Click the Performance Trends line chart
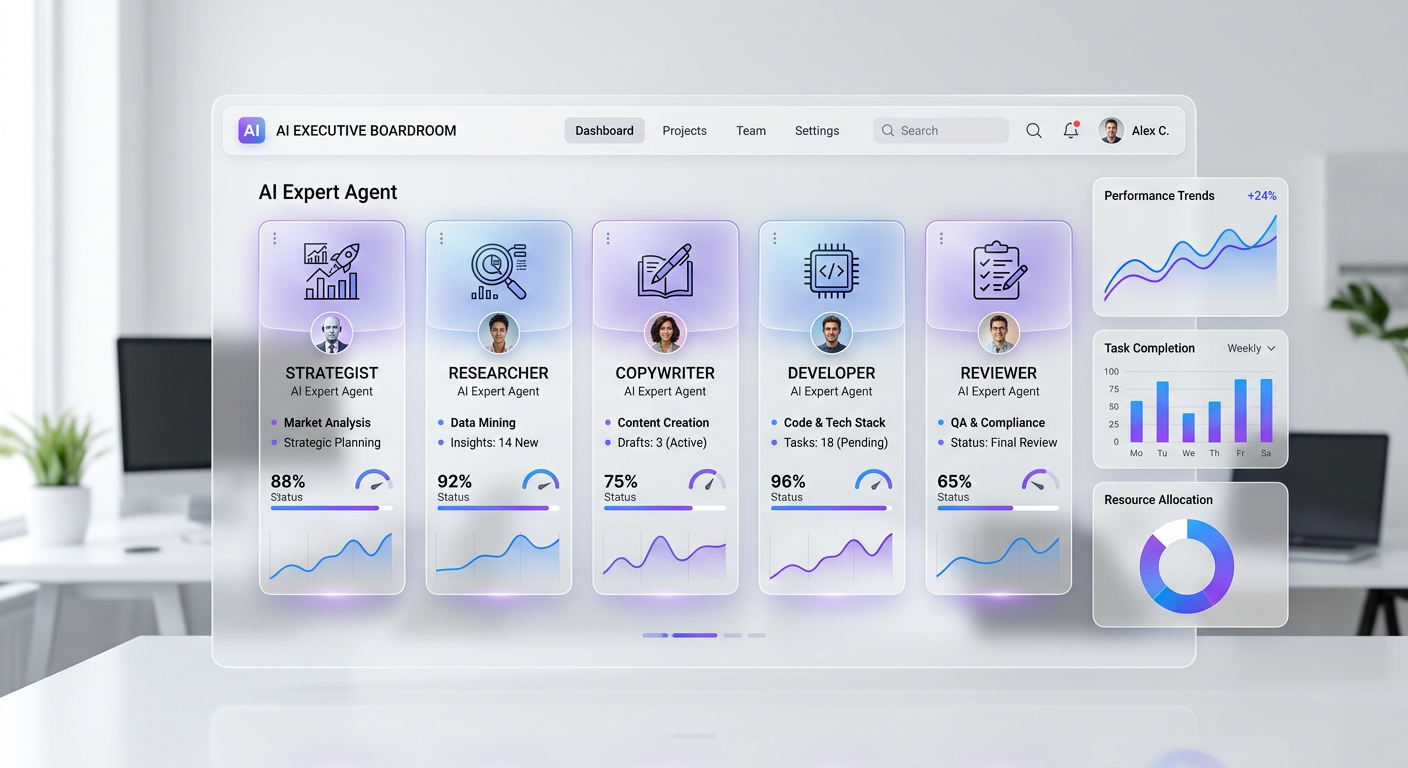Viewport: 1408px width, 768px height. point(1190,258)
